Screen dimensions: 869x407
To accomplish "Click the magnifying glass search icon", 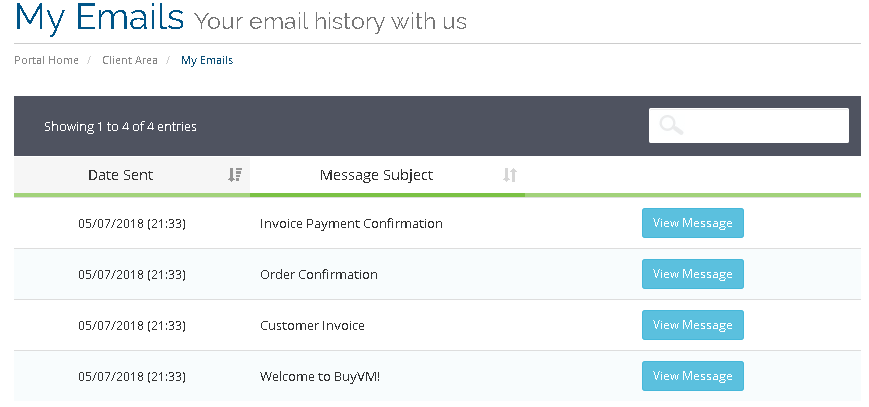I will 671,126.
